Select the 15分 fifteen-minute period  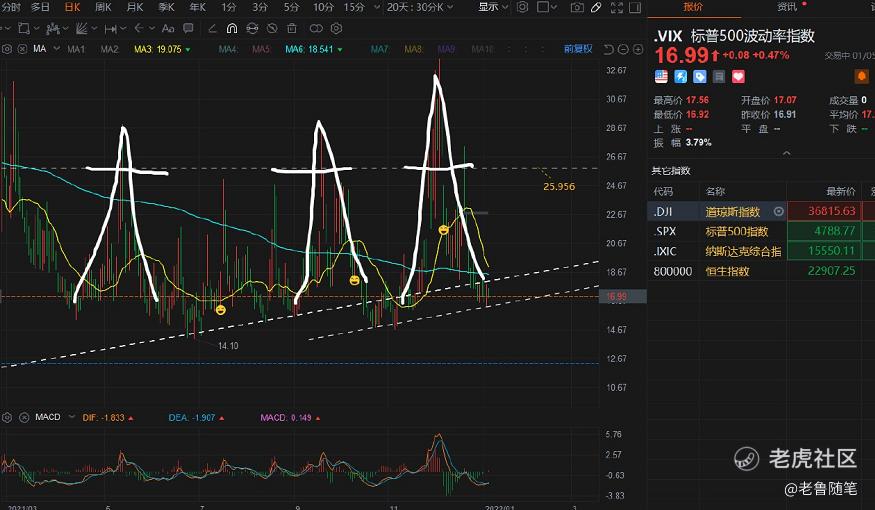pyautogui.click(x=354, y=7)
